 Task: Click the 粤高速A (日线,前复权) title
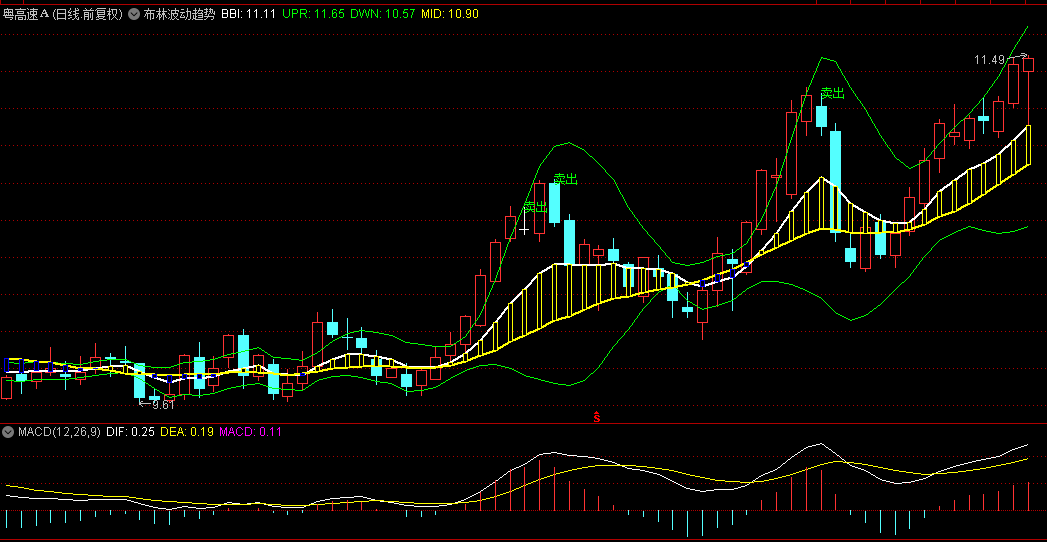(x=63, y=14)
